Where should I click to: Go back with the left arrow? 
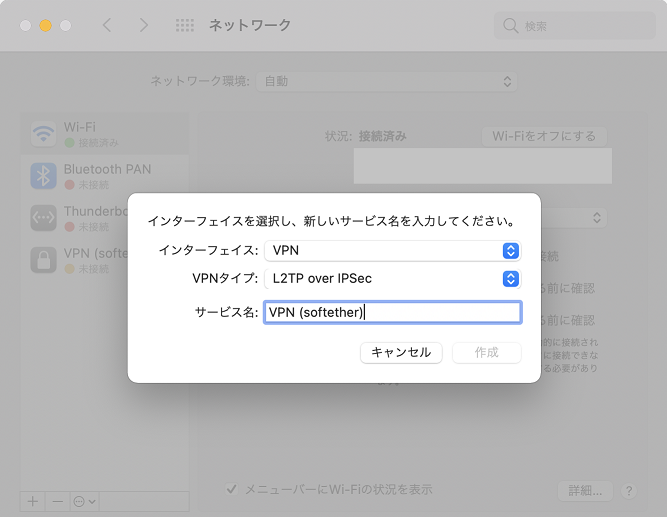click(x=107, y=25)
